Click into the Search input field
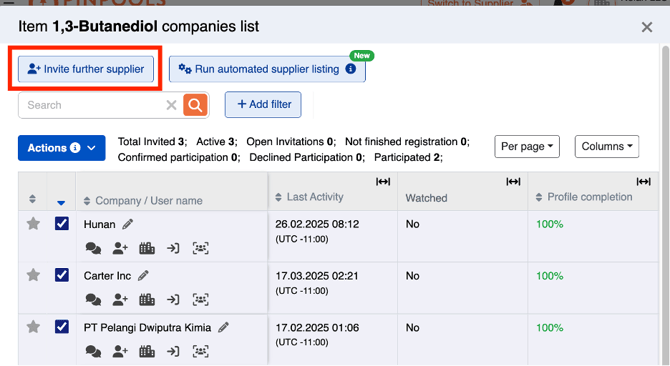Image resolution: width=670 pixels, height=366 pixels. (94, 105)
